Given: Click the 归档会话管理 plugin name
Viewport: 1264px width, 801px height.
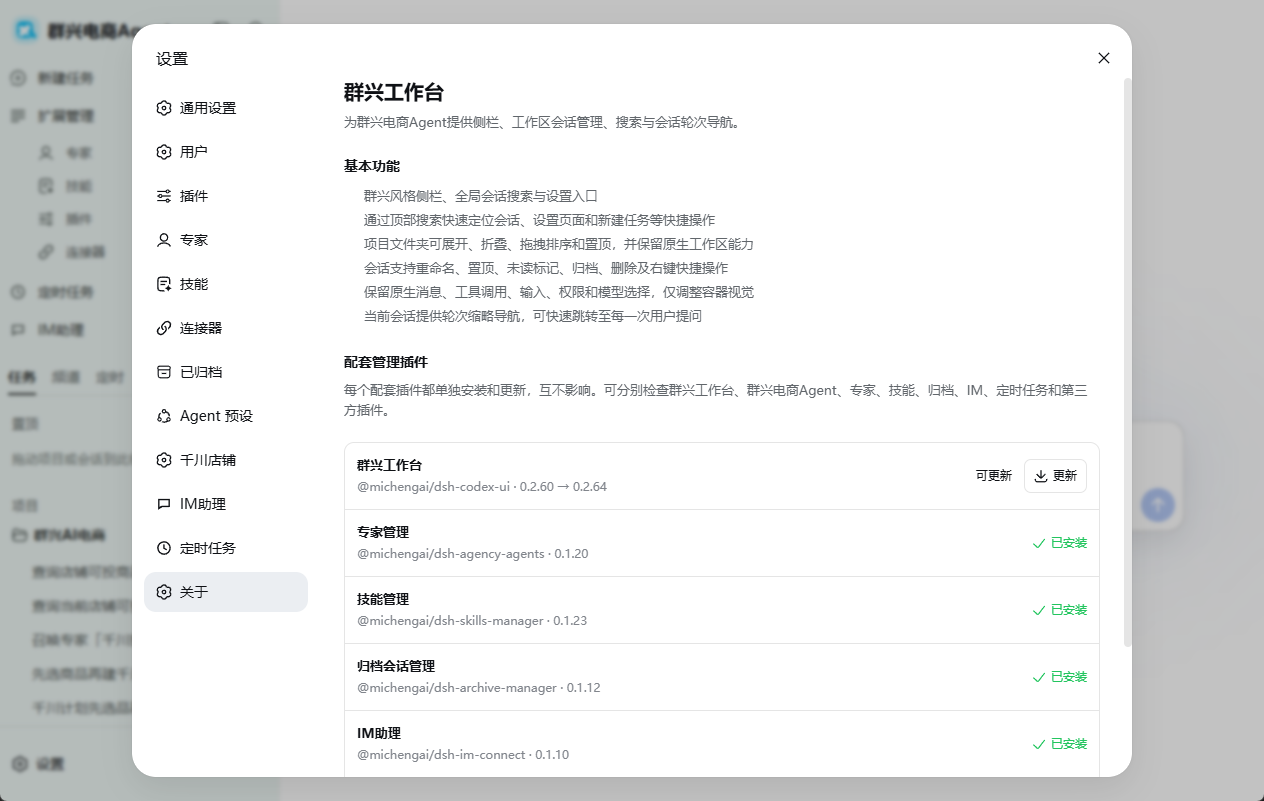Looking at the screenshot, I should click(x=396, y=666).
